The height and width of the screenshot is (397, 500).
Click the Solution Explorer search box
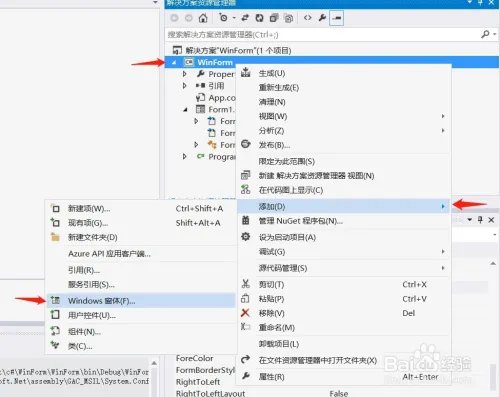click(332, 34)
